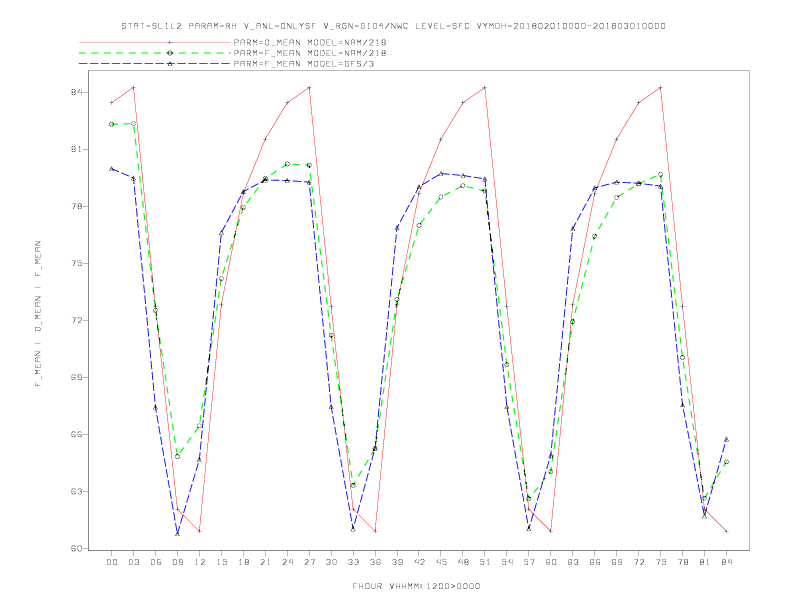792x612 pixels.
Task: Click the green NAM circle marker at hour 84
Action: point(726,462)
